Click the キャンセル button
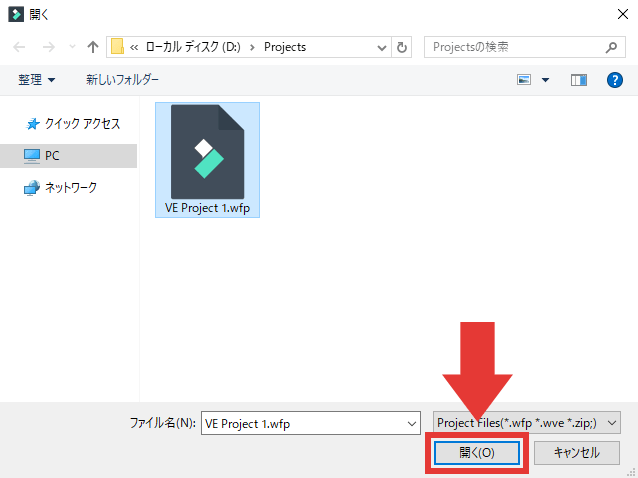The width and height of the screenshot is (638, 478). pos(577,452)
